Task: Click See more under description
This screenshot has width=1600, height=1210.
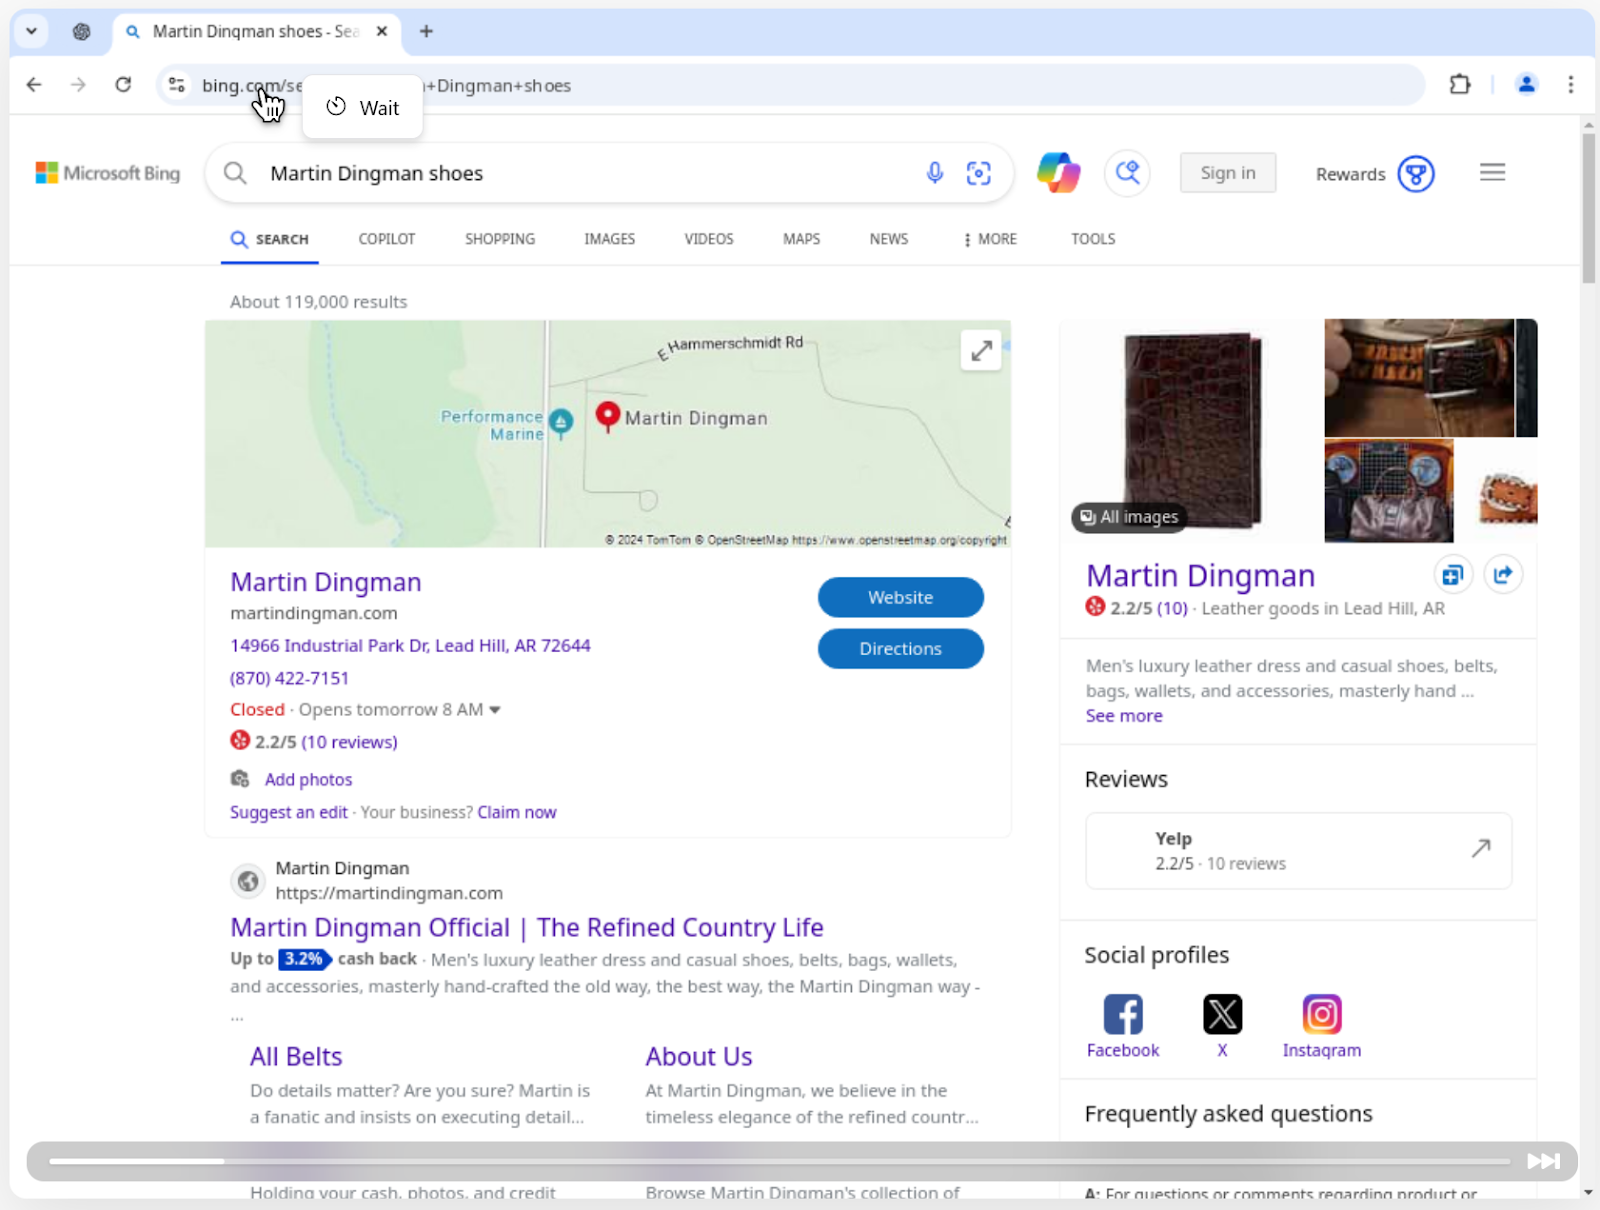Action: pos(1124,716)
